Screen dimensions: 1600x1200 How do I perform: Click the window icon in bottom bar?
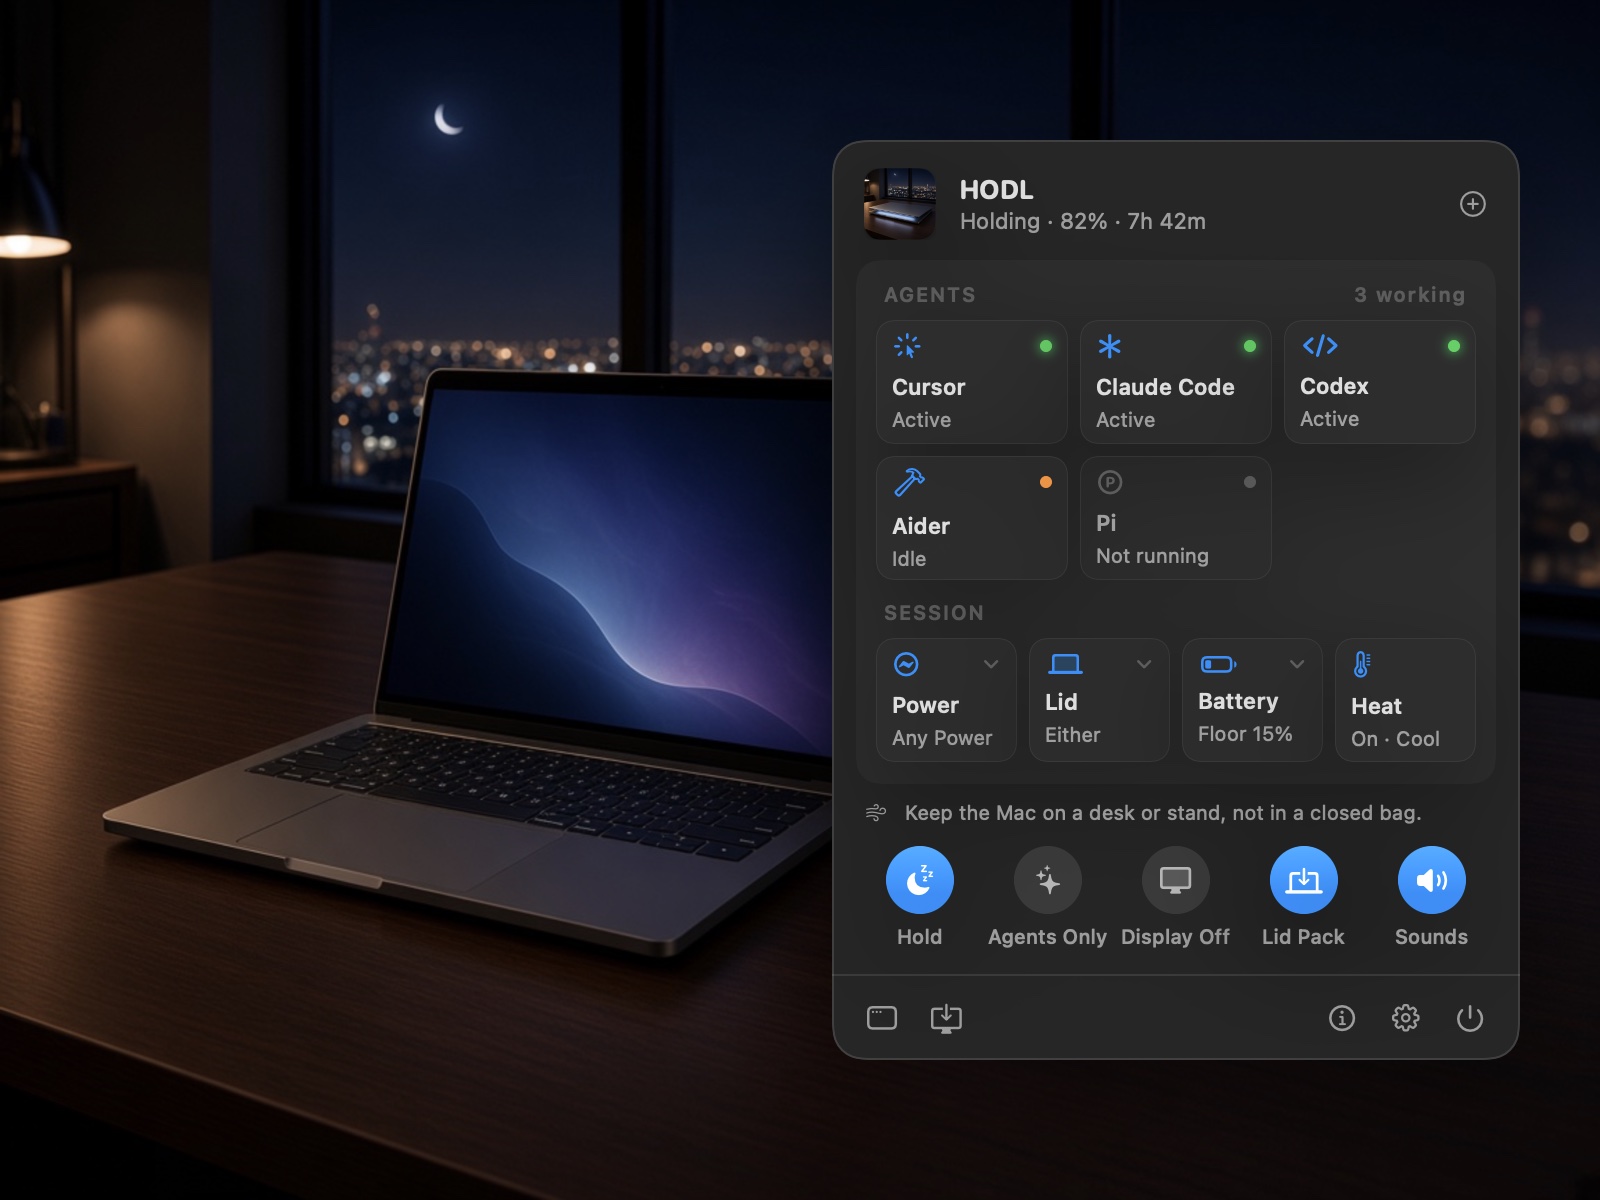pyautogui.click(x=882, y=1018)
